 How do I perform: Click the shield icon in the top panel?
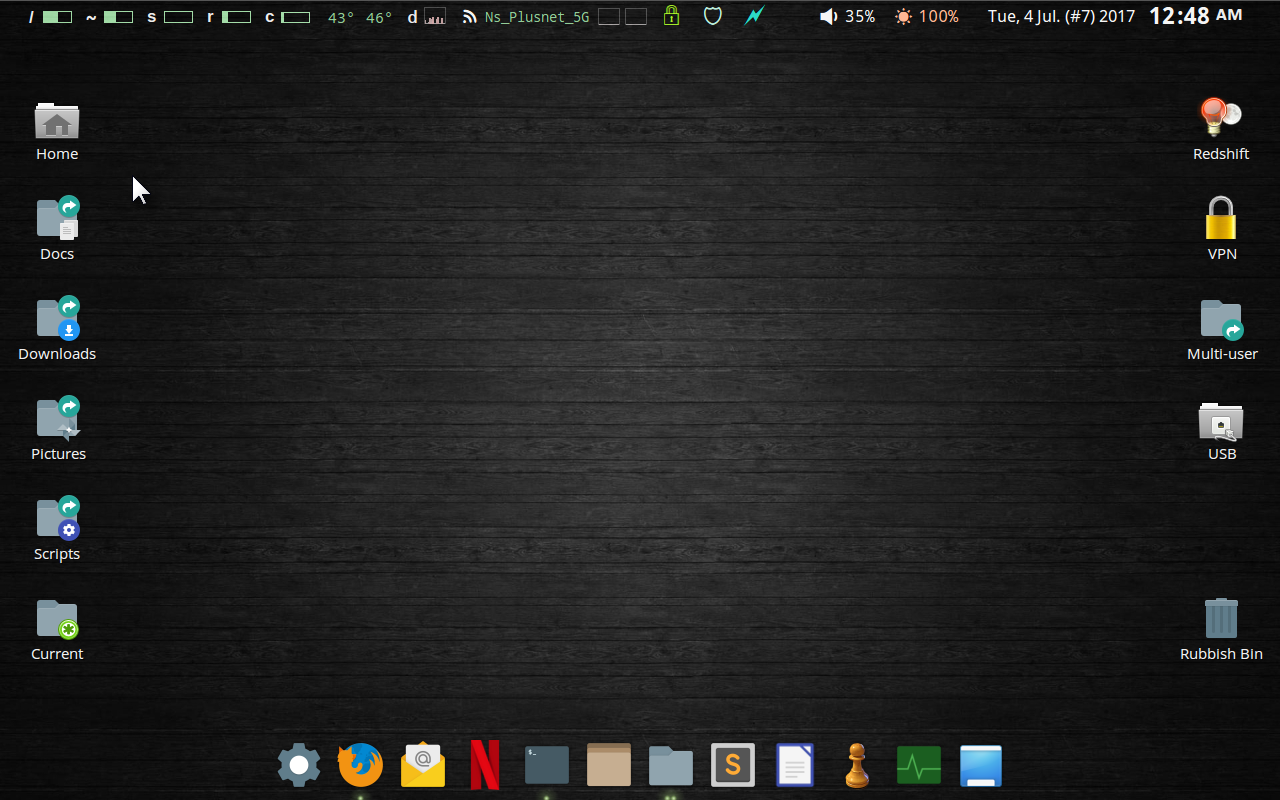point(713,16)
